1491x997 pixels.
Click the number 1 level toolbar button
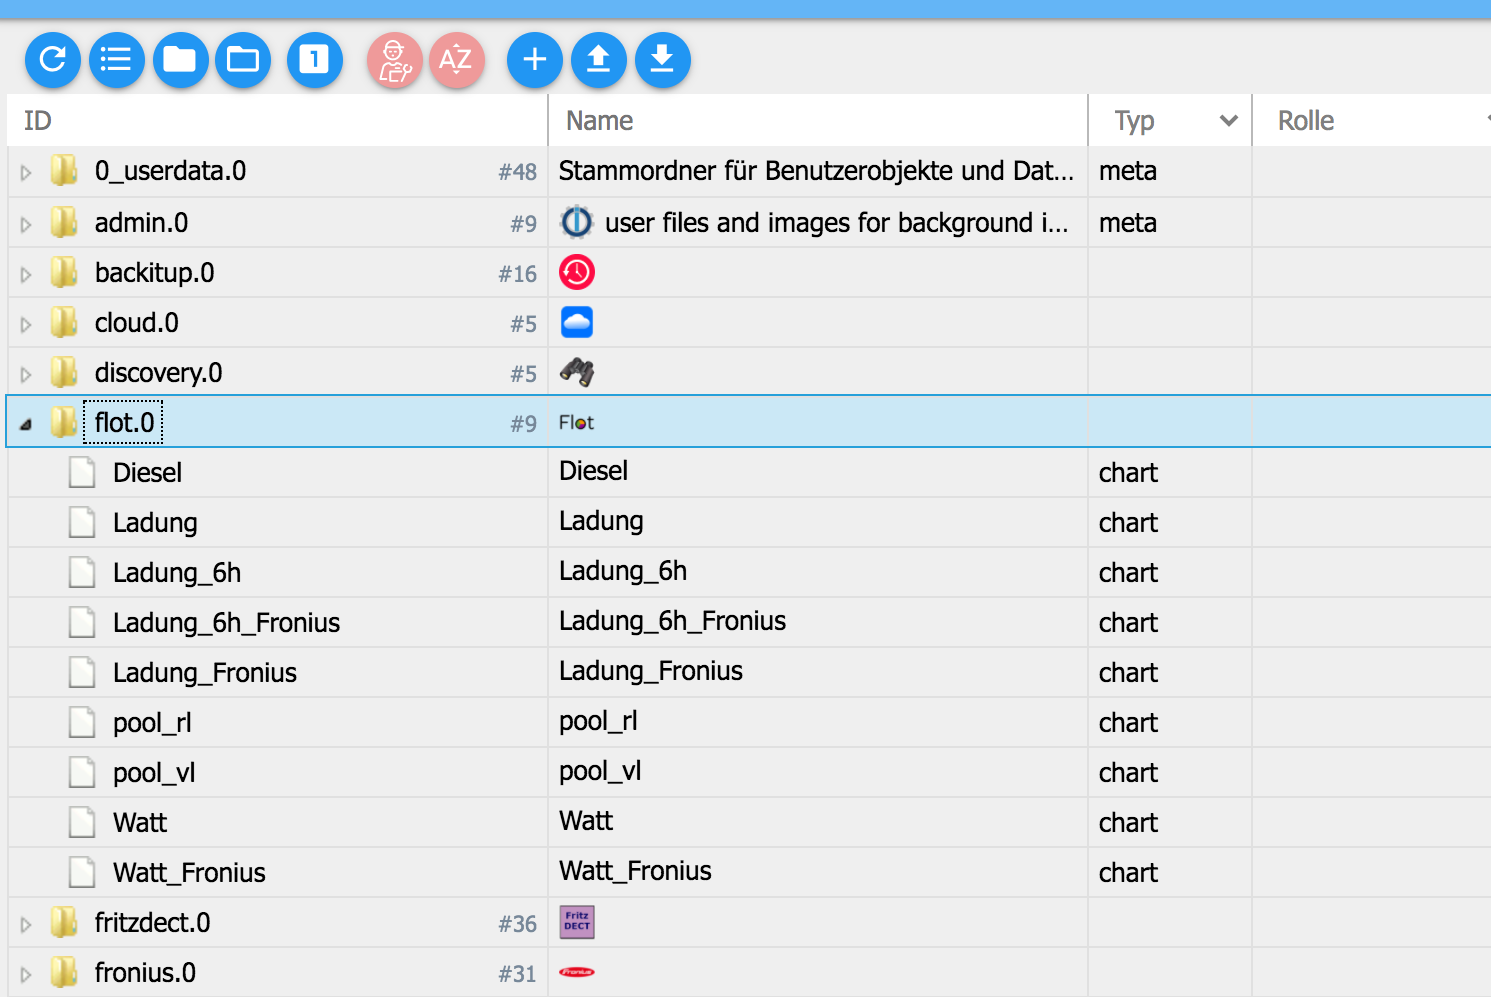315,60
